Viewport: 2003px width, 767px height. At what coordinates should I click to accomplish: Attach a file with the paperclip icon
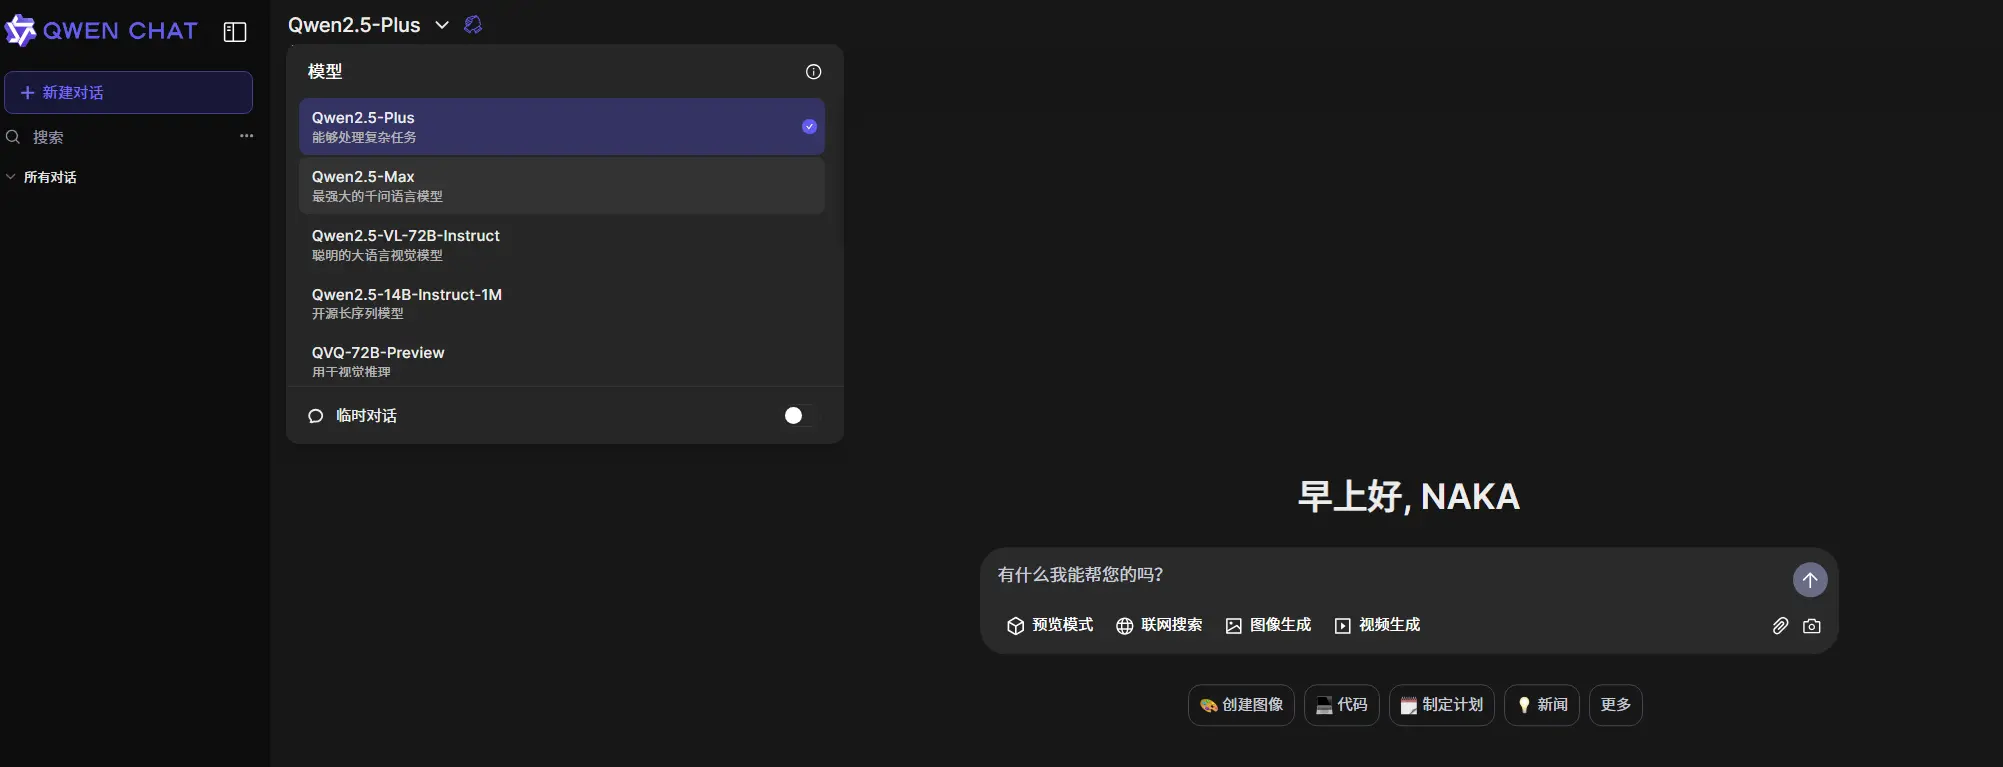pyautogui.click(x=1780, y=626)
